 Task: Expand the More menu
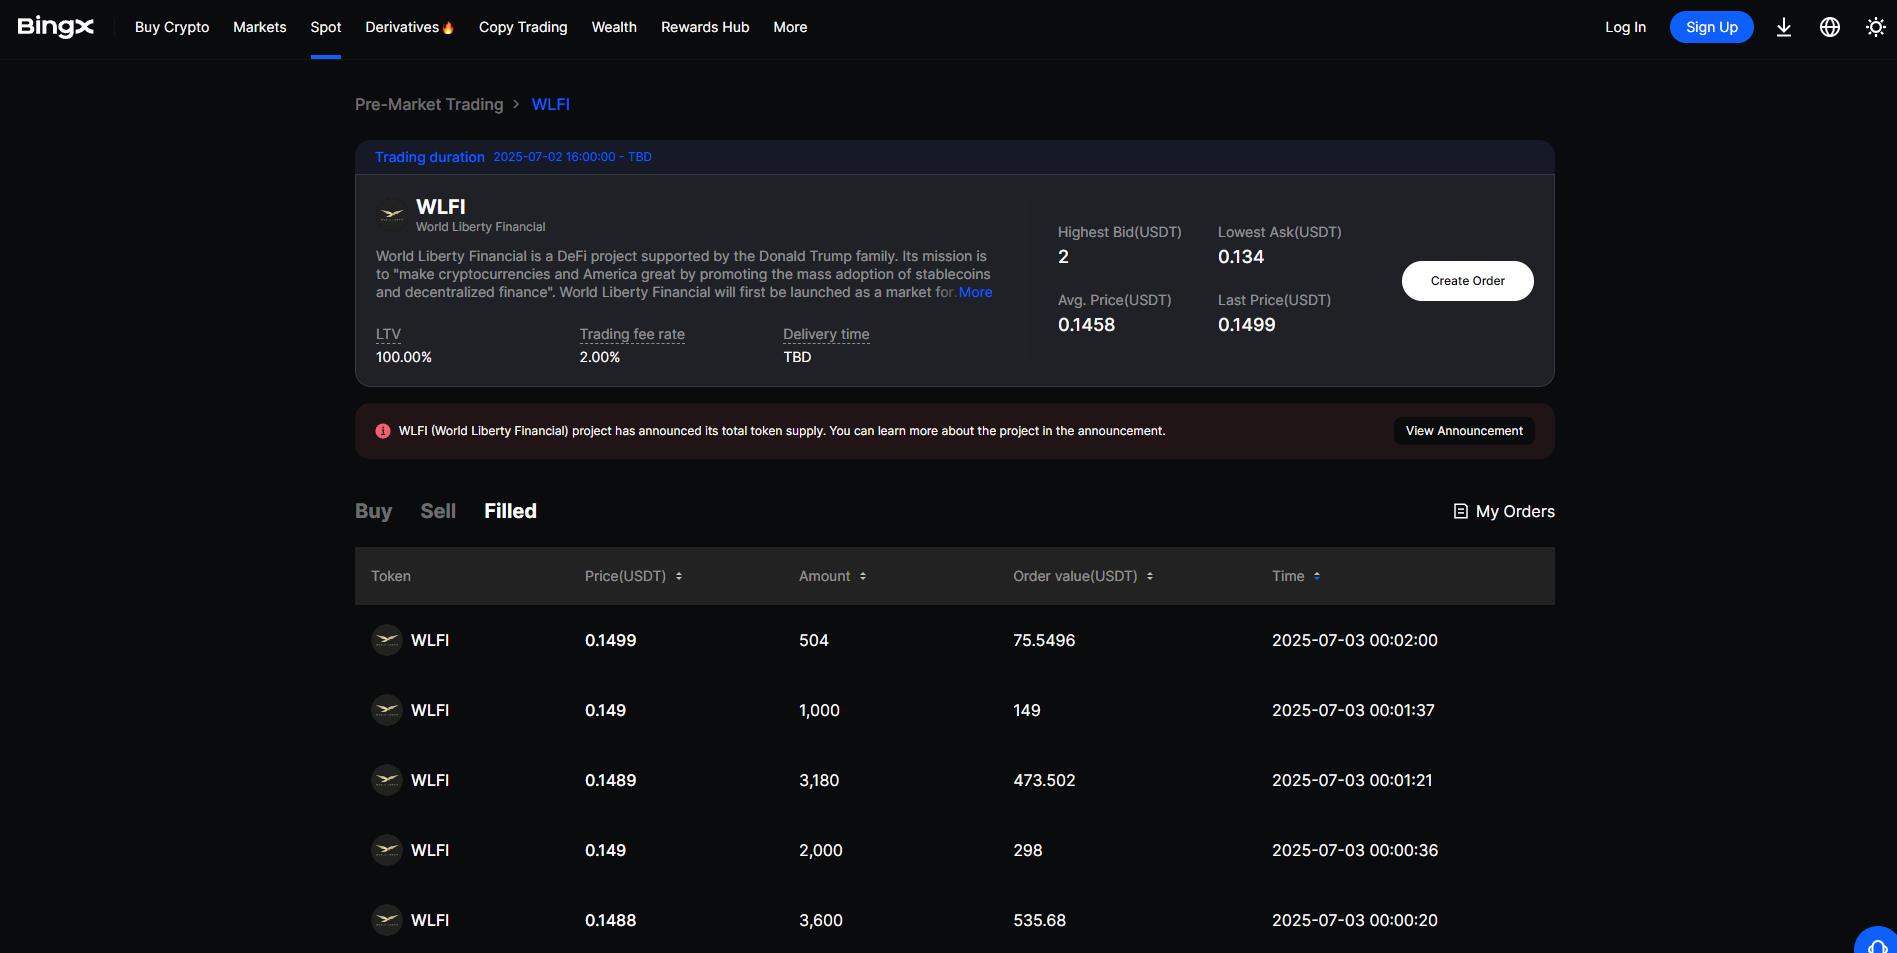click(790, 27)
